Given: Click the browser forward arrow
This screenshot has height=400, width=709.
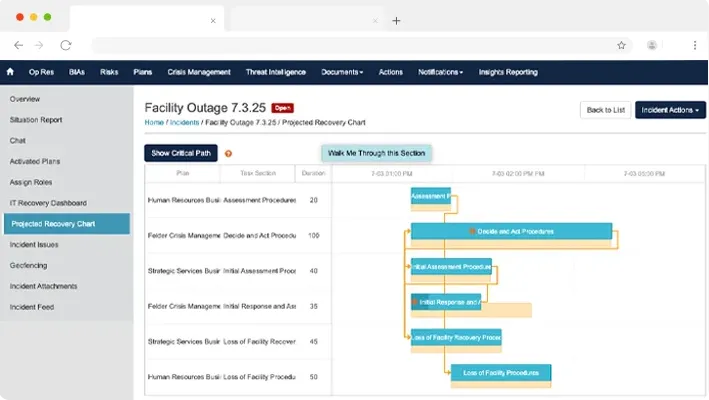Looking at the screenshot, I should pos(39,45).
